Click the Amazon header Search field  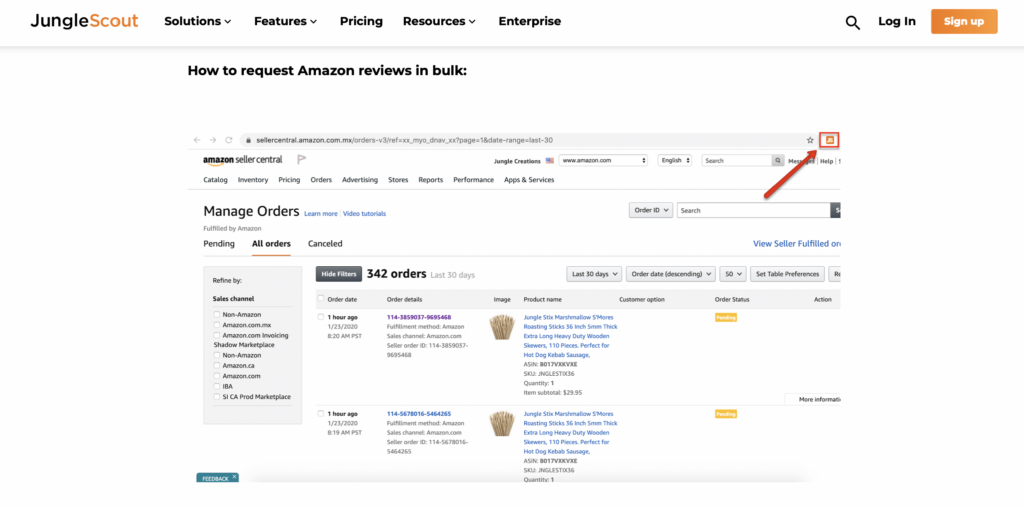tap(737, 160)
